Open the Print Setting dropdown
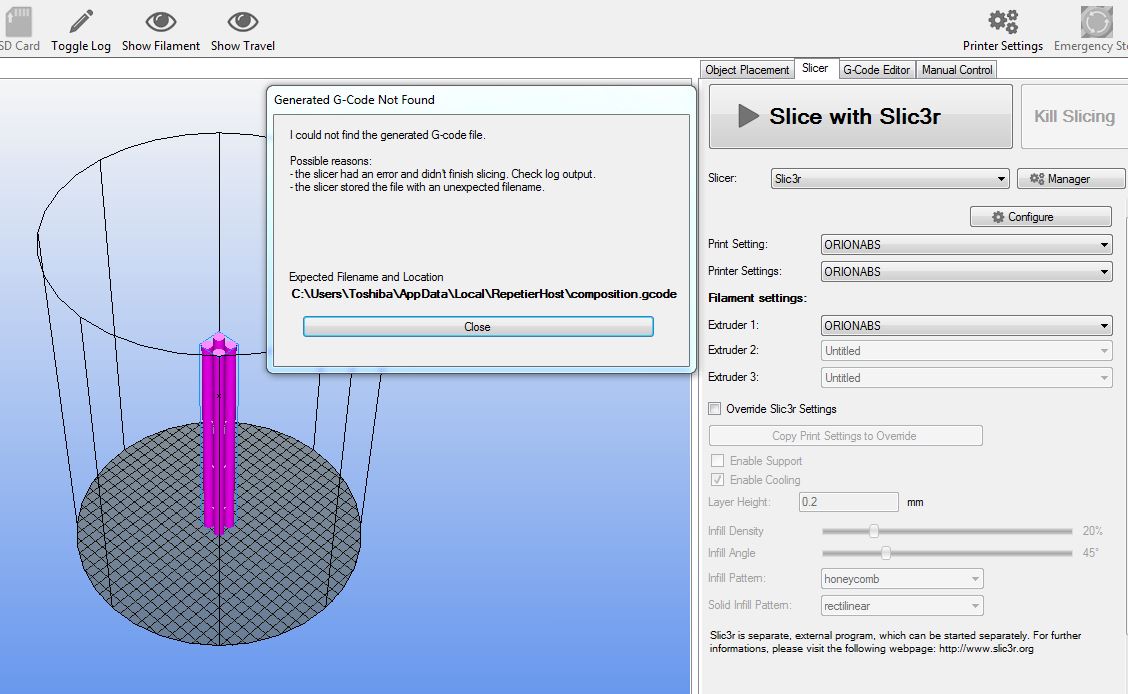Image resolution: width=1128 pixels, height=694 pixels. [x=966, y=245]
